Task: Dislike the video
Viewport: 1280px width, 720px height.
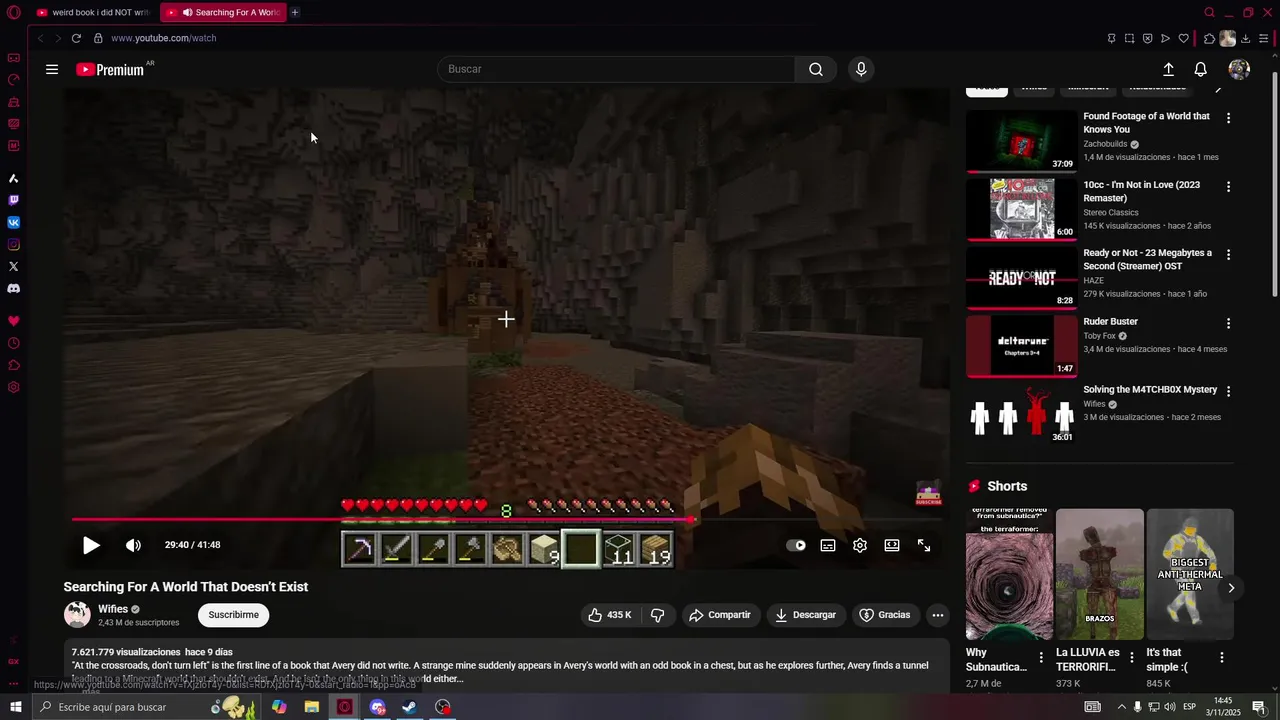Action: tap(658, 615)
